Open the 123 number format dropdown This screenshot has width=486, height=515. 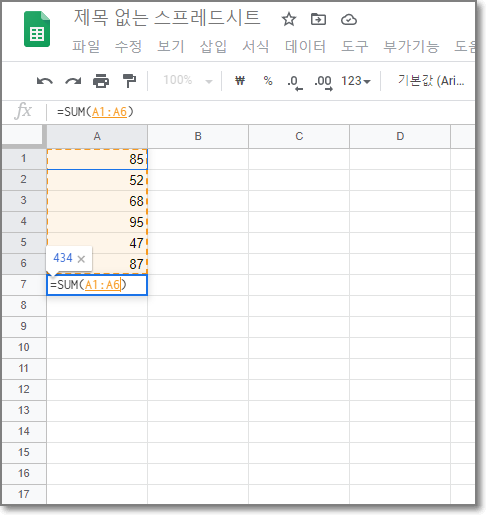point(356,81)
